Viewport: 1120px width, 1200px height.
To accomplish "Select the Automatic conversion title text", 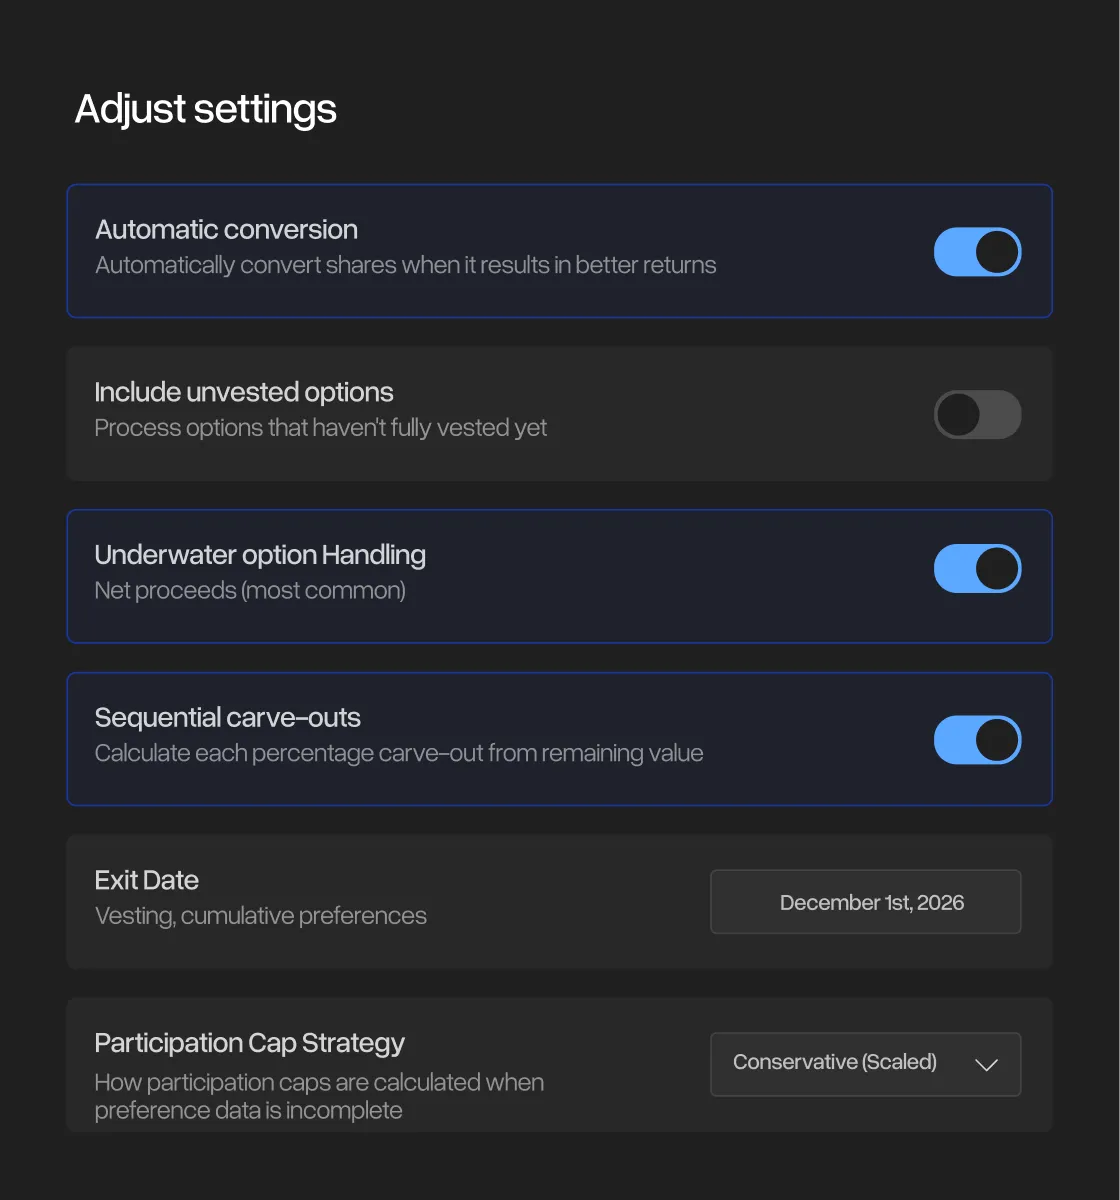I will tap(227, 230).
